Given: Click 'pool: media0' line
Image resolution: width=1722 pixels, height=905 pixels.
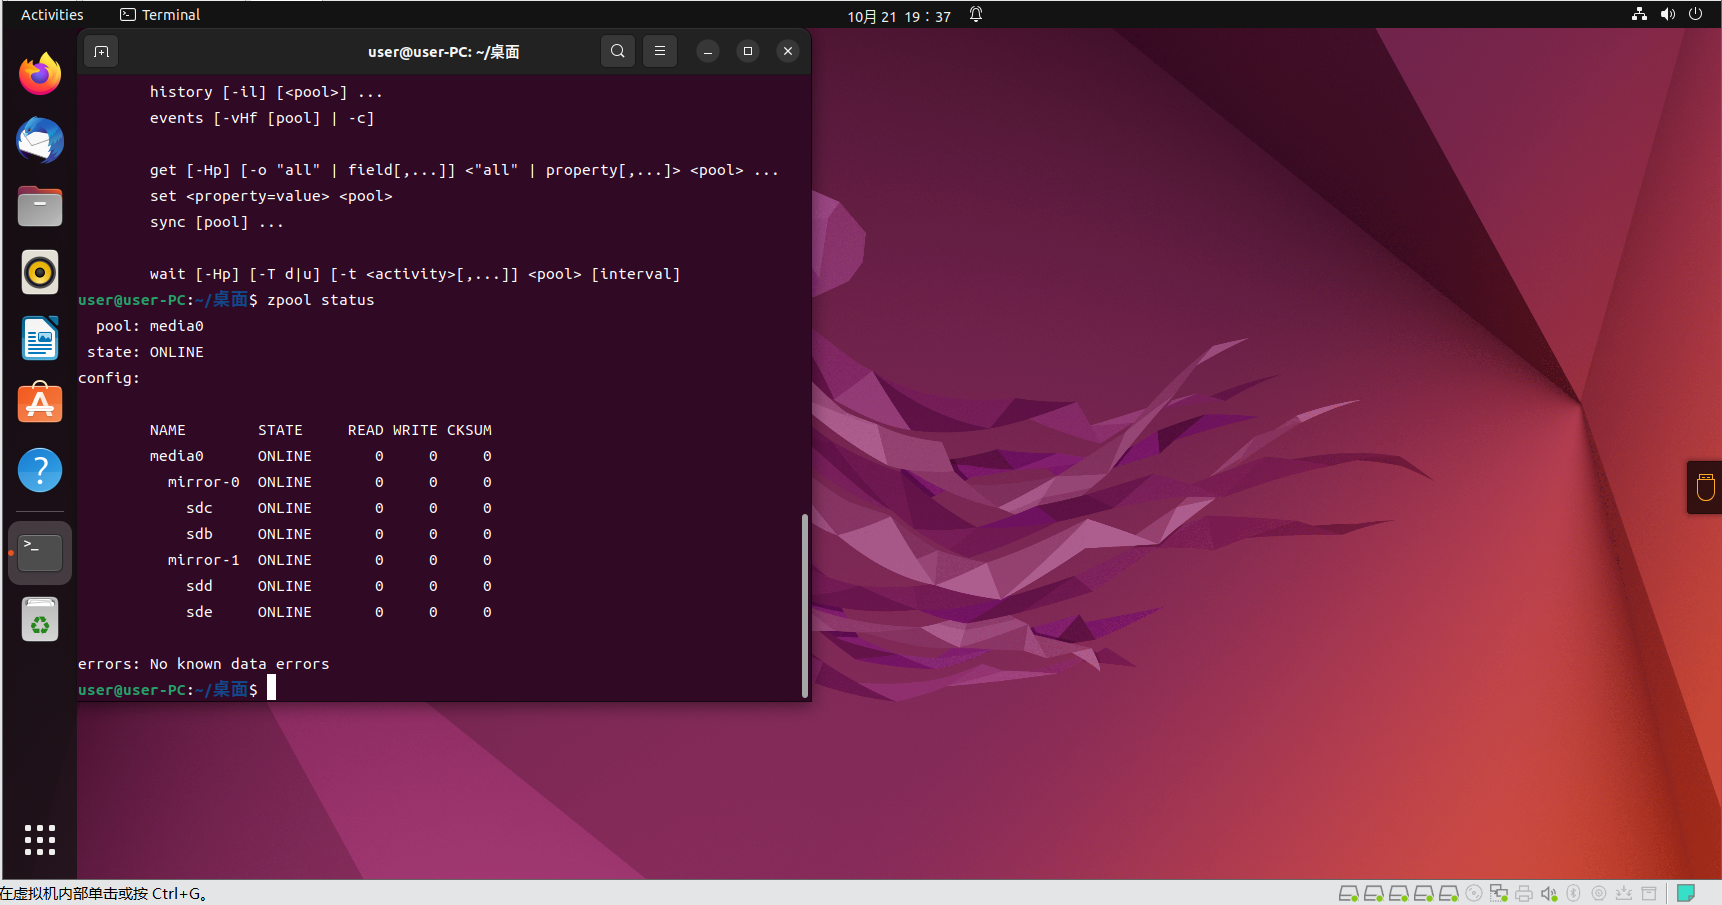Looking at the screenshot, I should [149, 326].
